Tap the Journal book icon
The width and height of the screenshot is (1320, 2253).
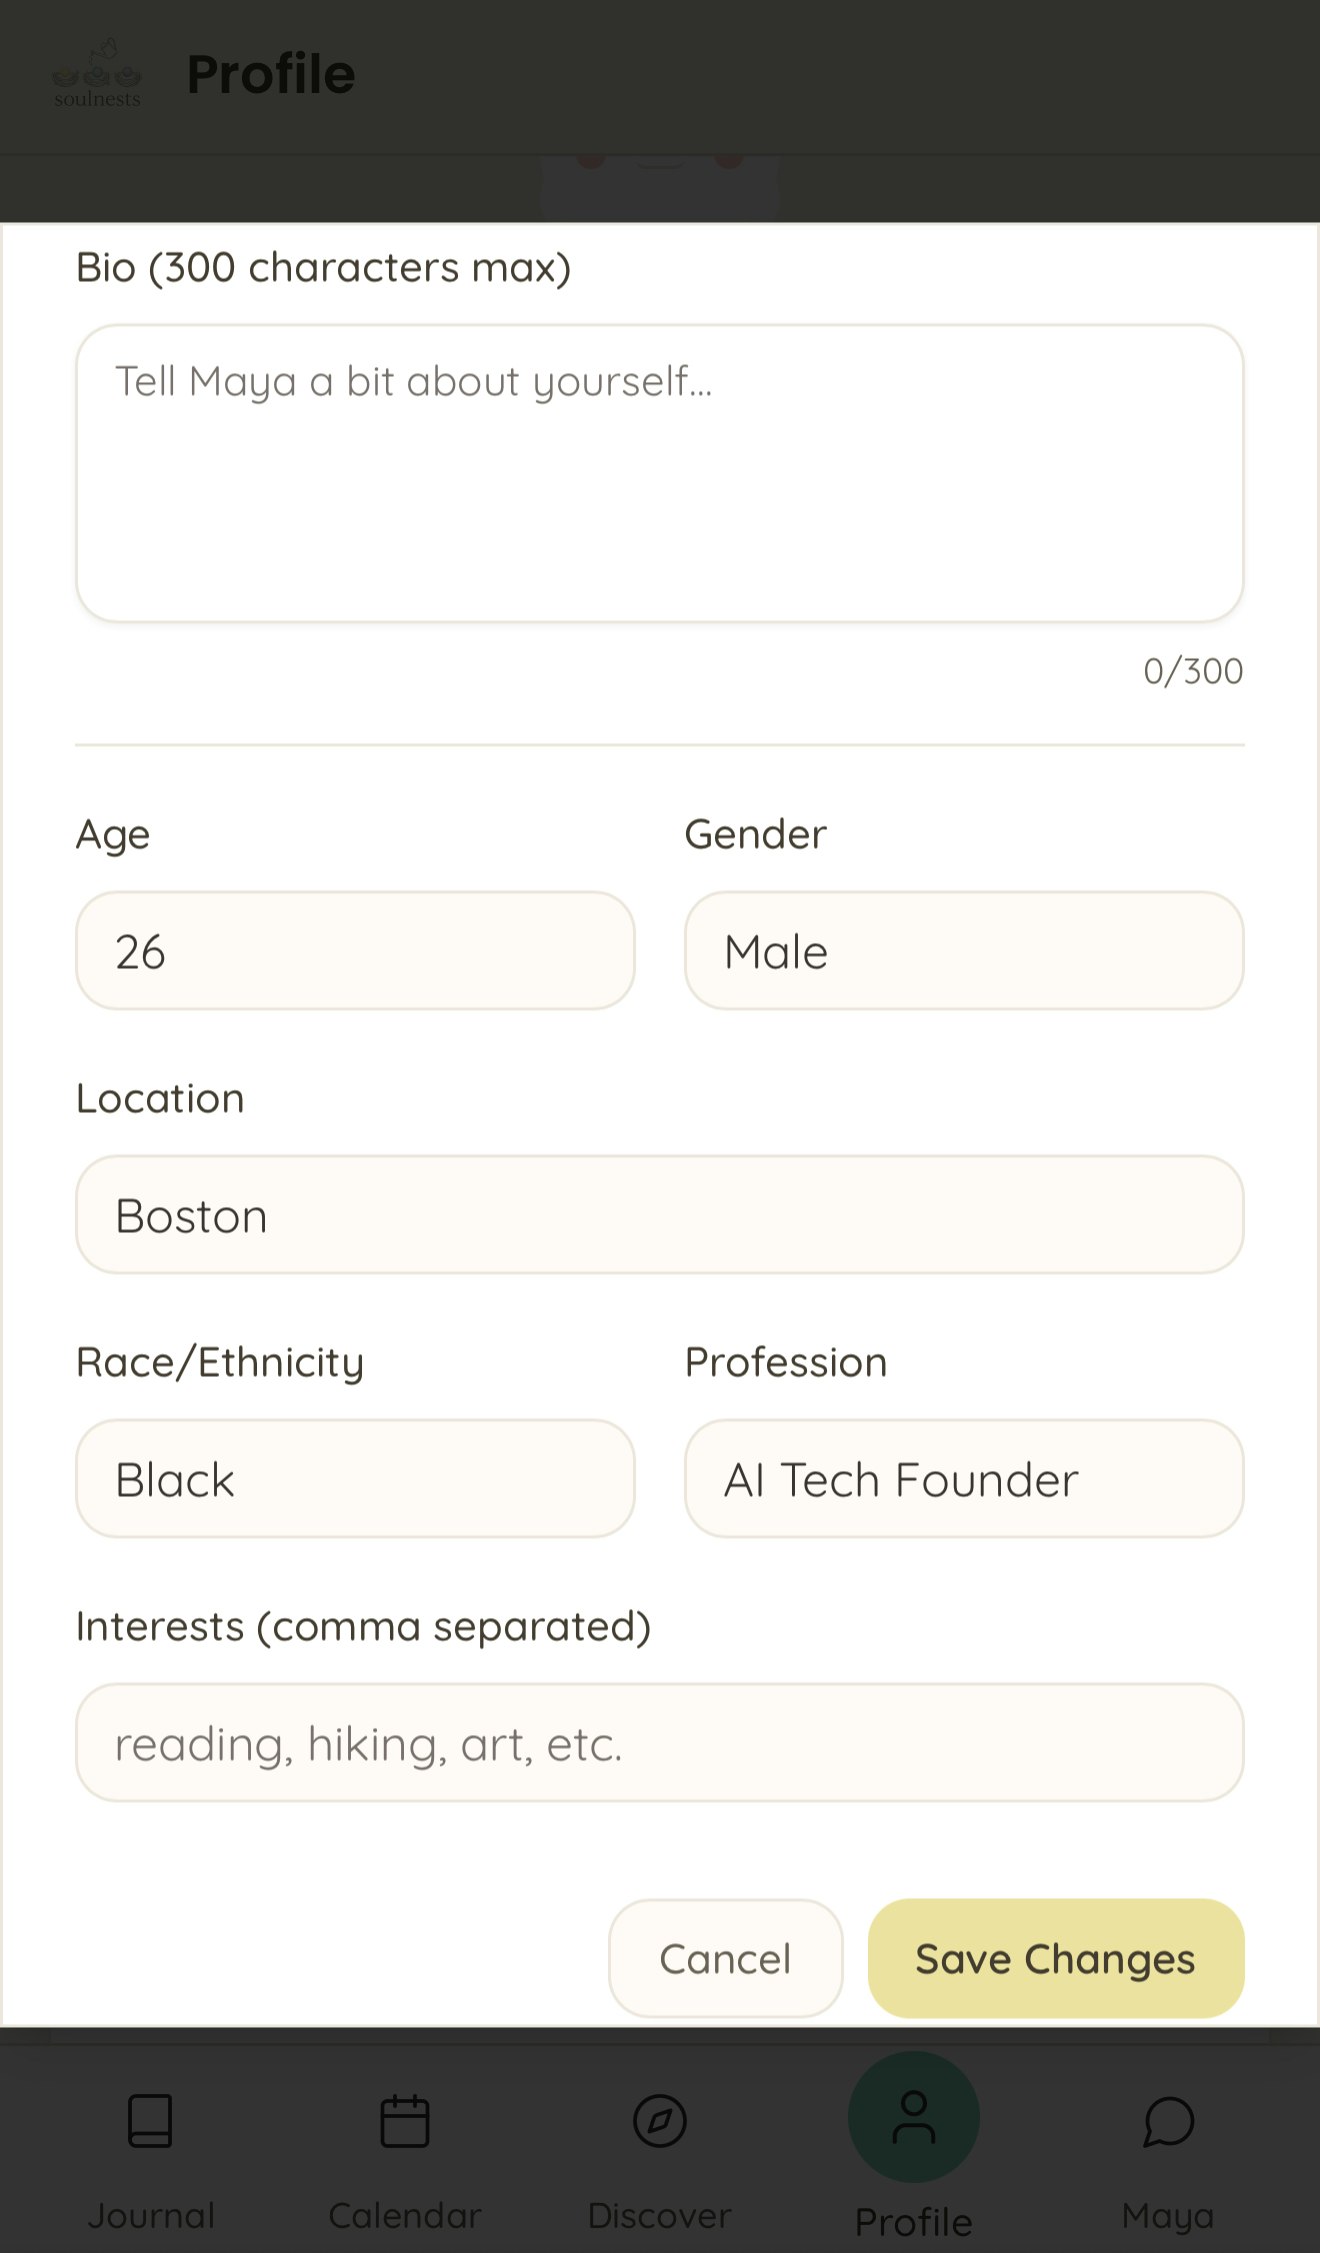(x=150, y=2121)
